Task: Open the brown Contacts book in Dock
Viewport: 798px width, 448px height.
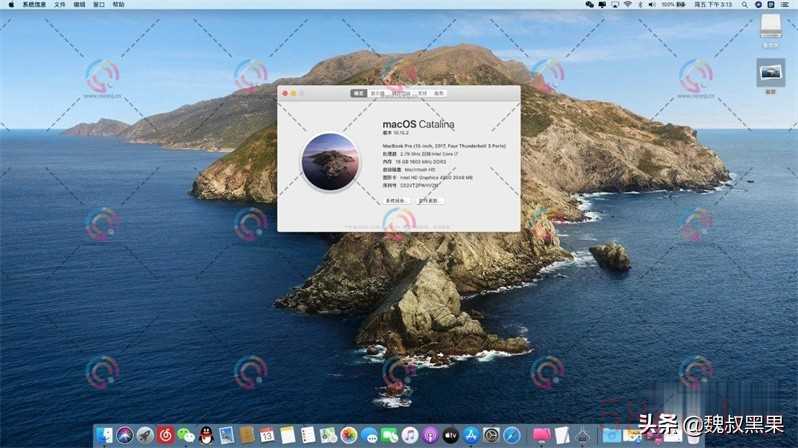Action: (x=247, y=436)
